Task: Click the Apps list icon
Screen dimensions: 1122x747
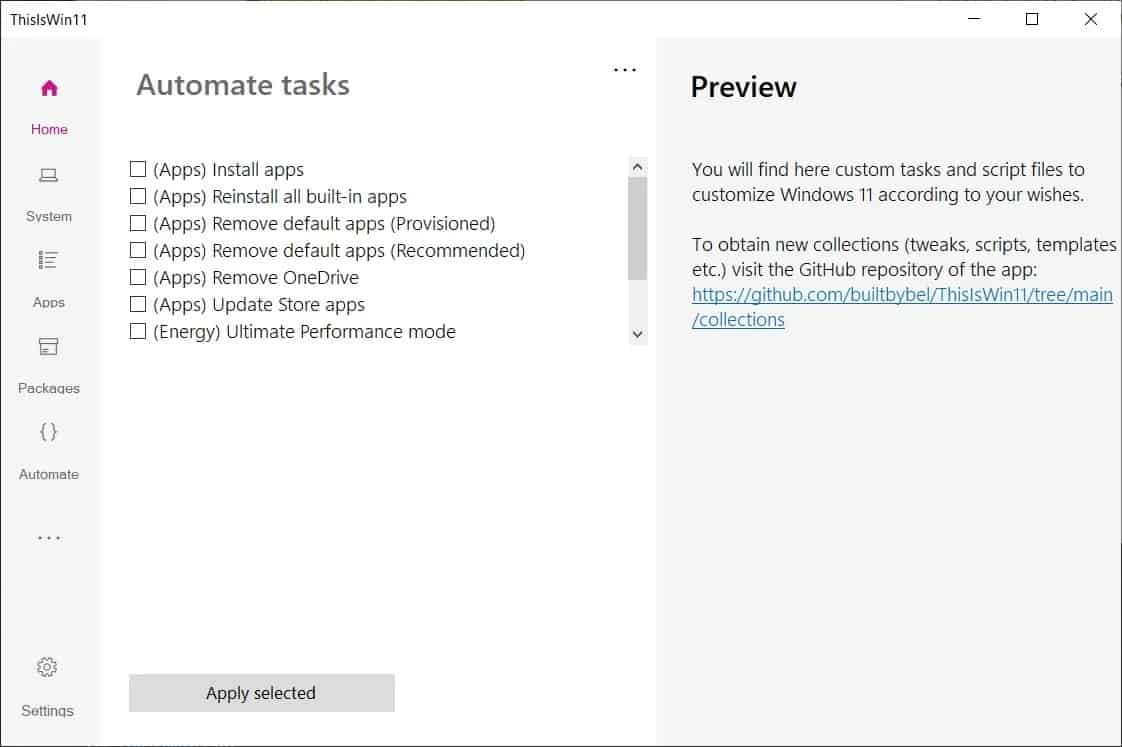Action: (48, 261)
